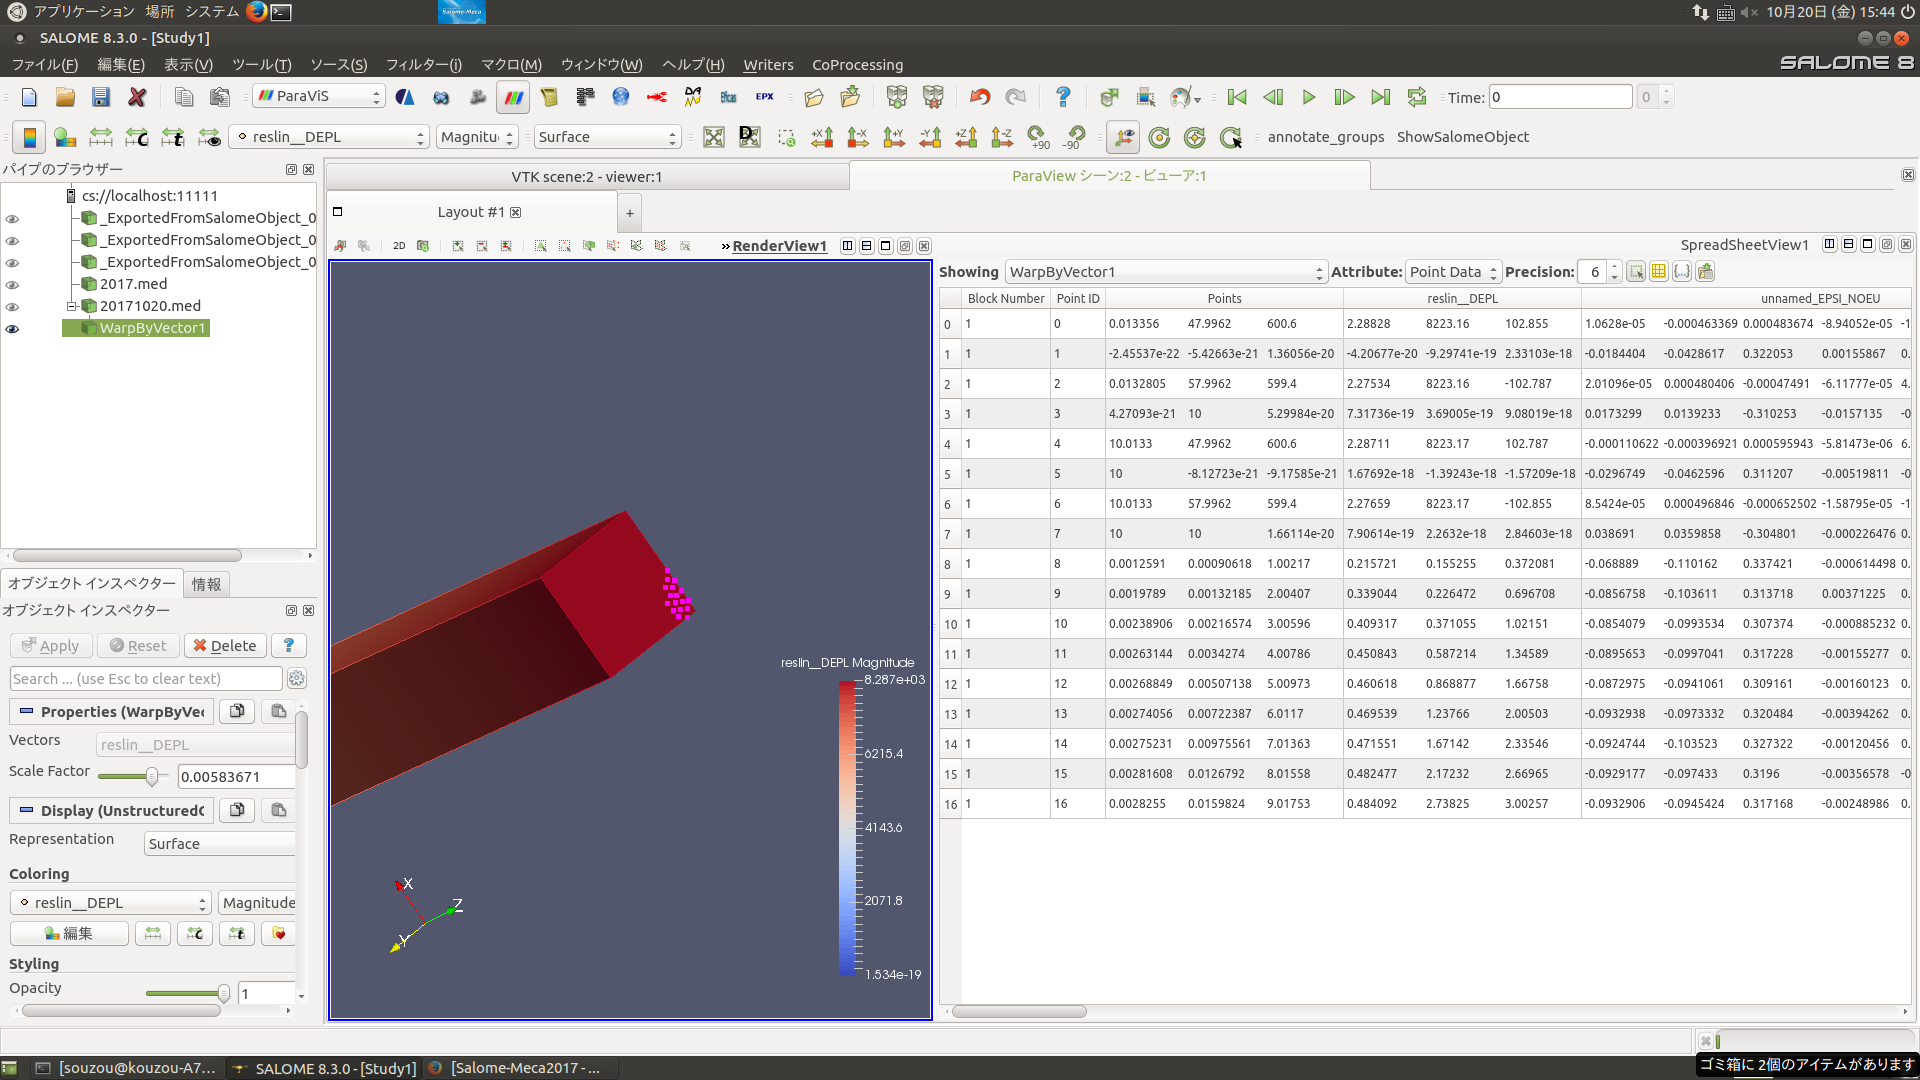The image size is (1920, 1080).
Task: Open the Showing WarpByVector1 dropdown
Action: coord(1165,272)
